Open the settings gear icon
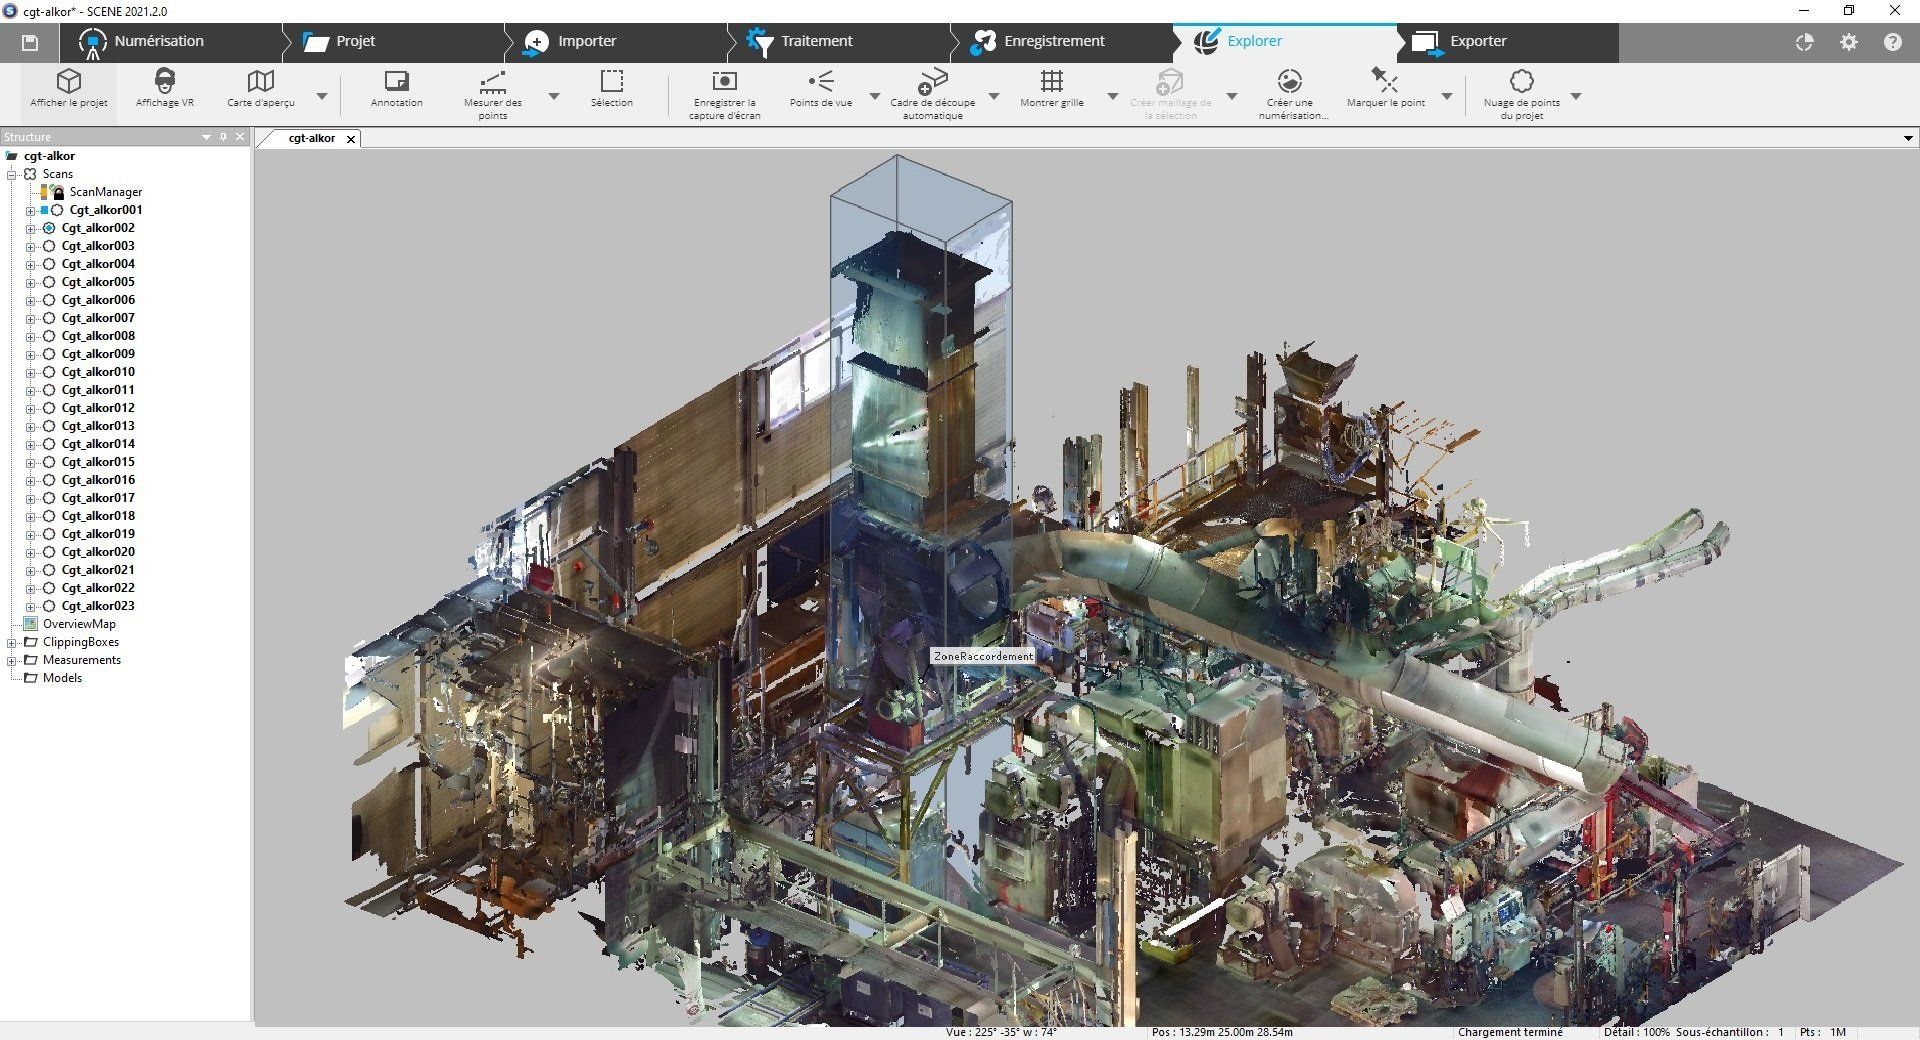Viewport: 1920px width, 1040px height. (x=1848, y=42)
